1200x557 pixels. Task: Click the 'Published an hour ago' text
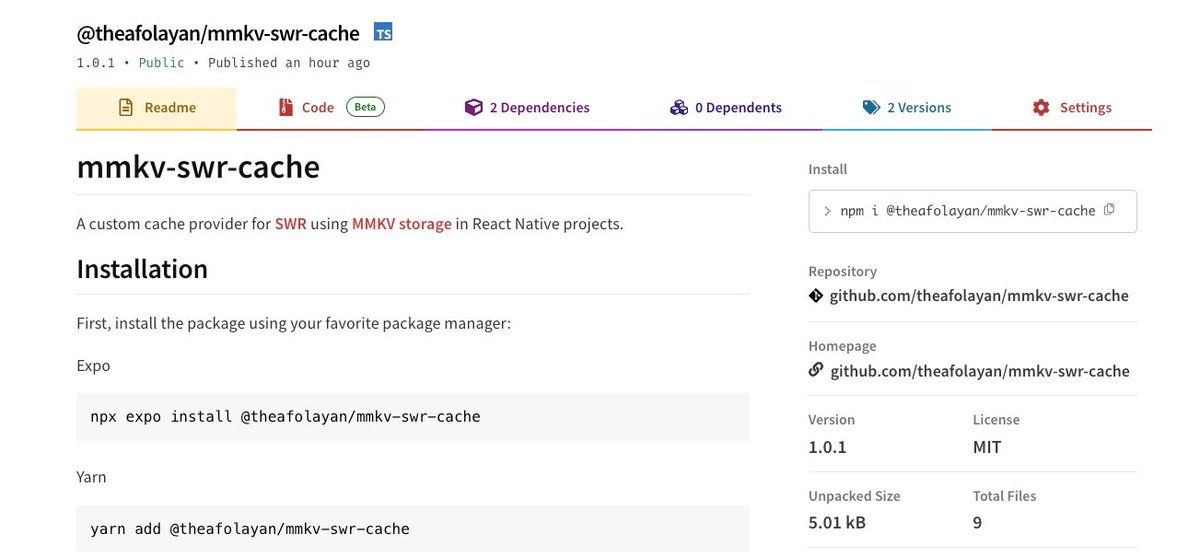coord(289,63)
